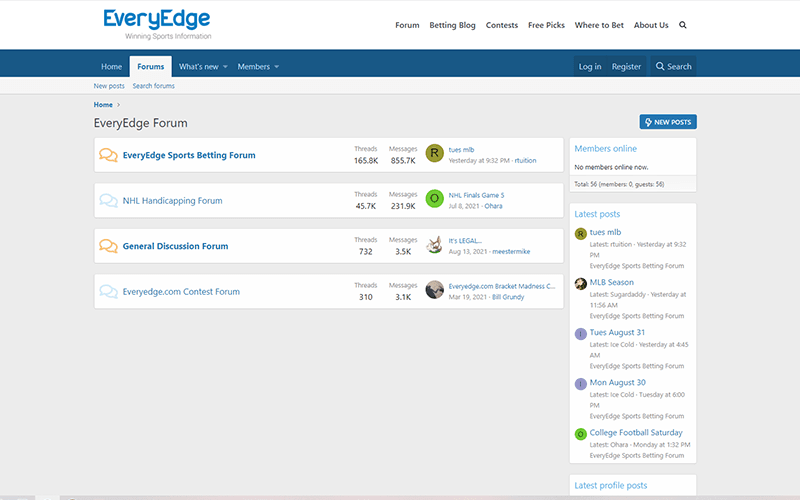Open the R avatar beside tues mlb forum row
Image resolution: width=800 pixels, height=500 pixels.
click(435, 153)
